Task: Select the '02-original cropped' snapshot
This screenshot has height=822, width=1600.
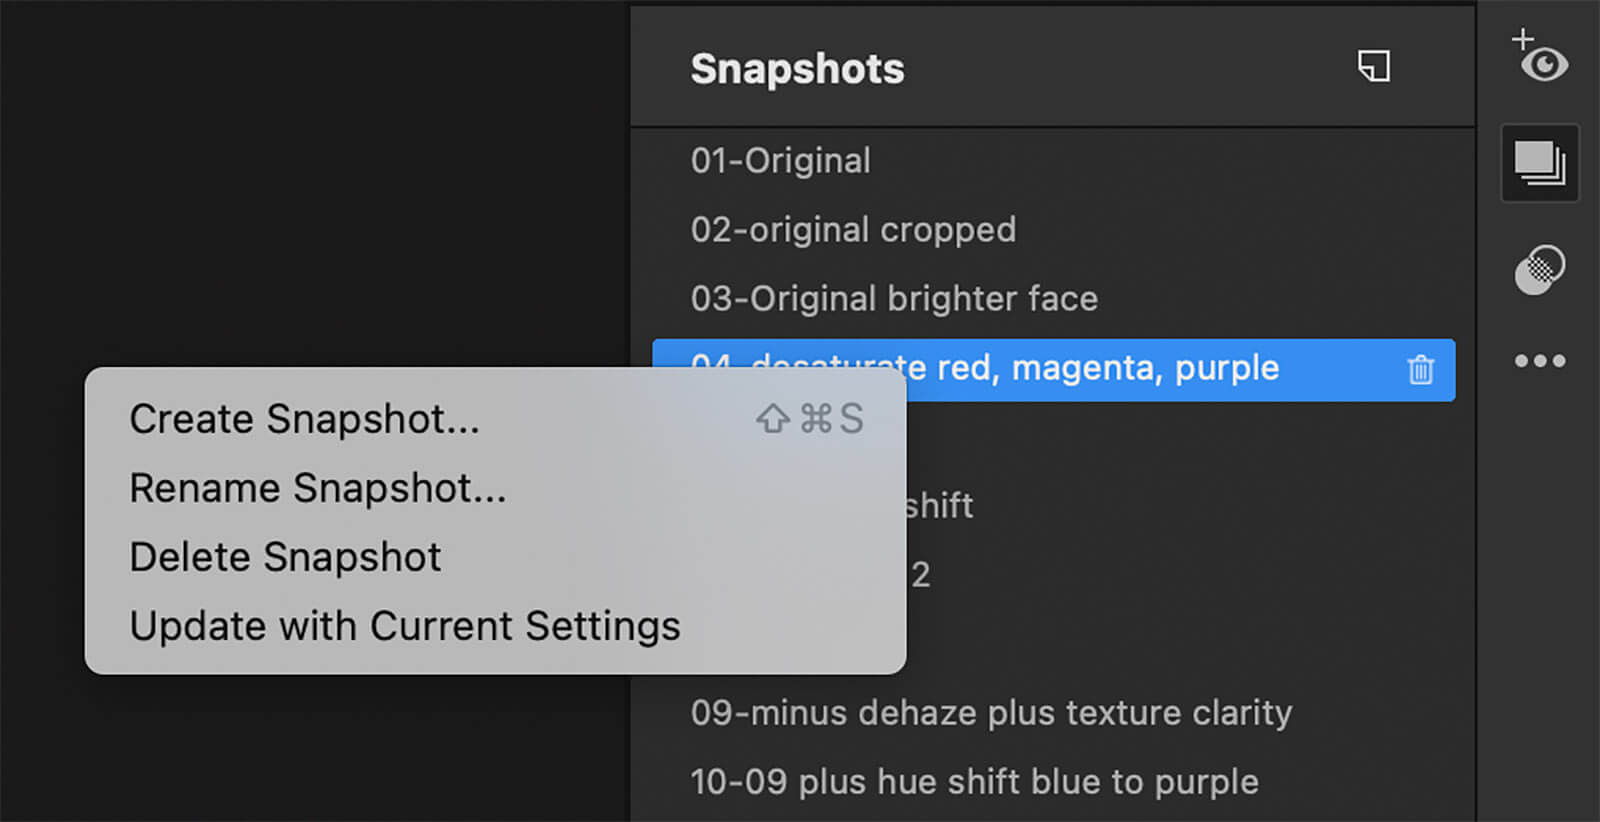Action: pos(853,229)
